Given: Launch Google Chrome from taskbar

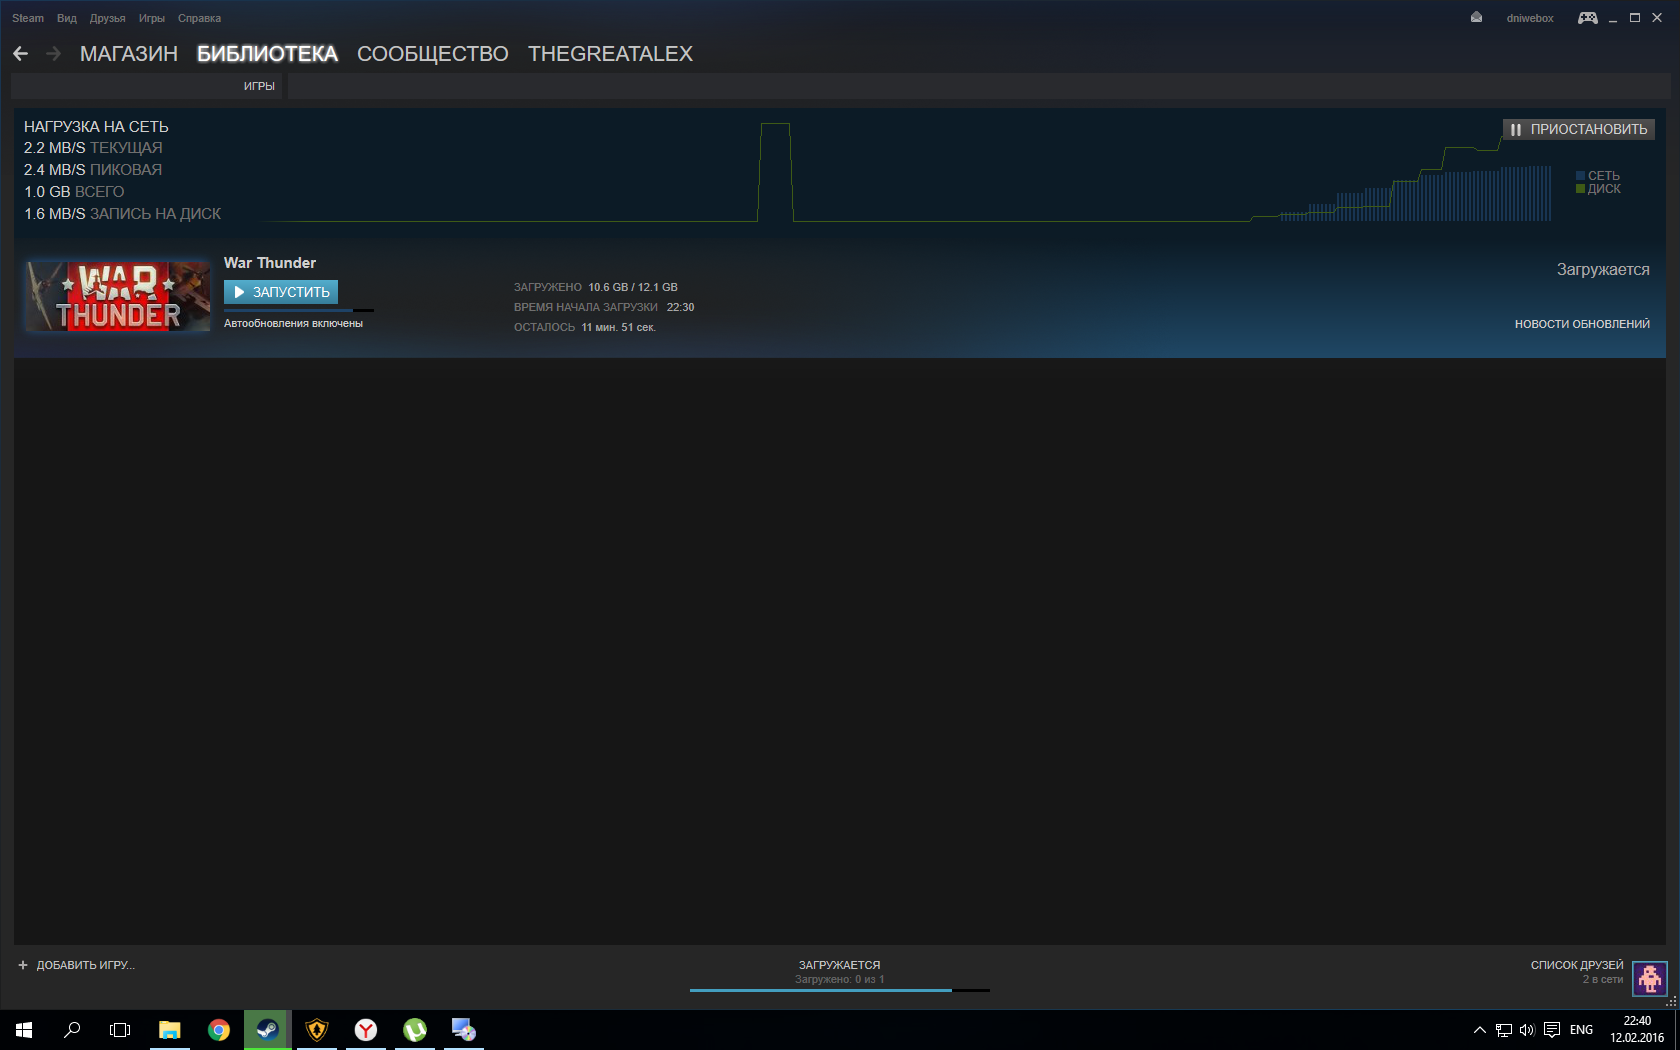Looking at the screenshot, I should (x=219, y=1030).
